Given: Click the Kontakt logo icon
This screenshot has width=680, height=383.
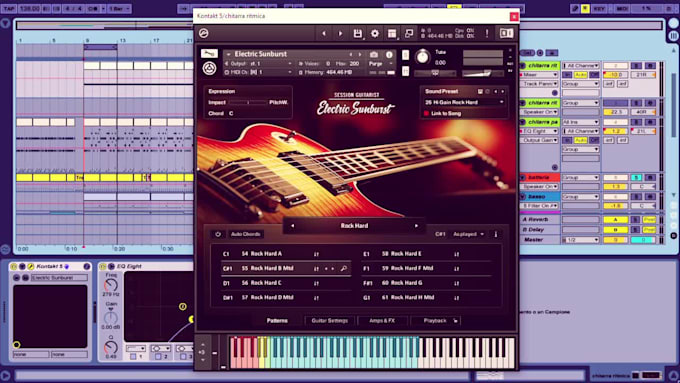Looking at the screenshot, I should tap(203, 33).
